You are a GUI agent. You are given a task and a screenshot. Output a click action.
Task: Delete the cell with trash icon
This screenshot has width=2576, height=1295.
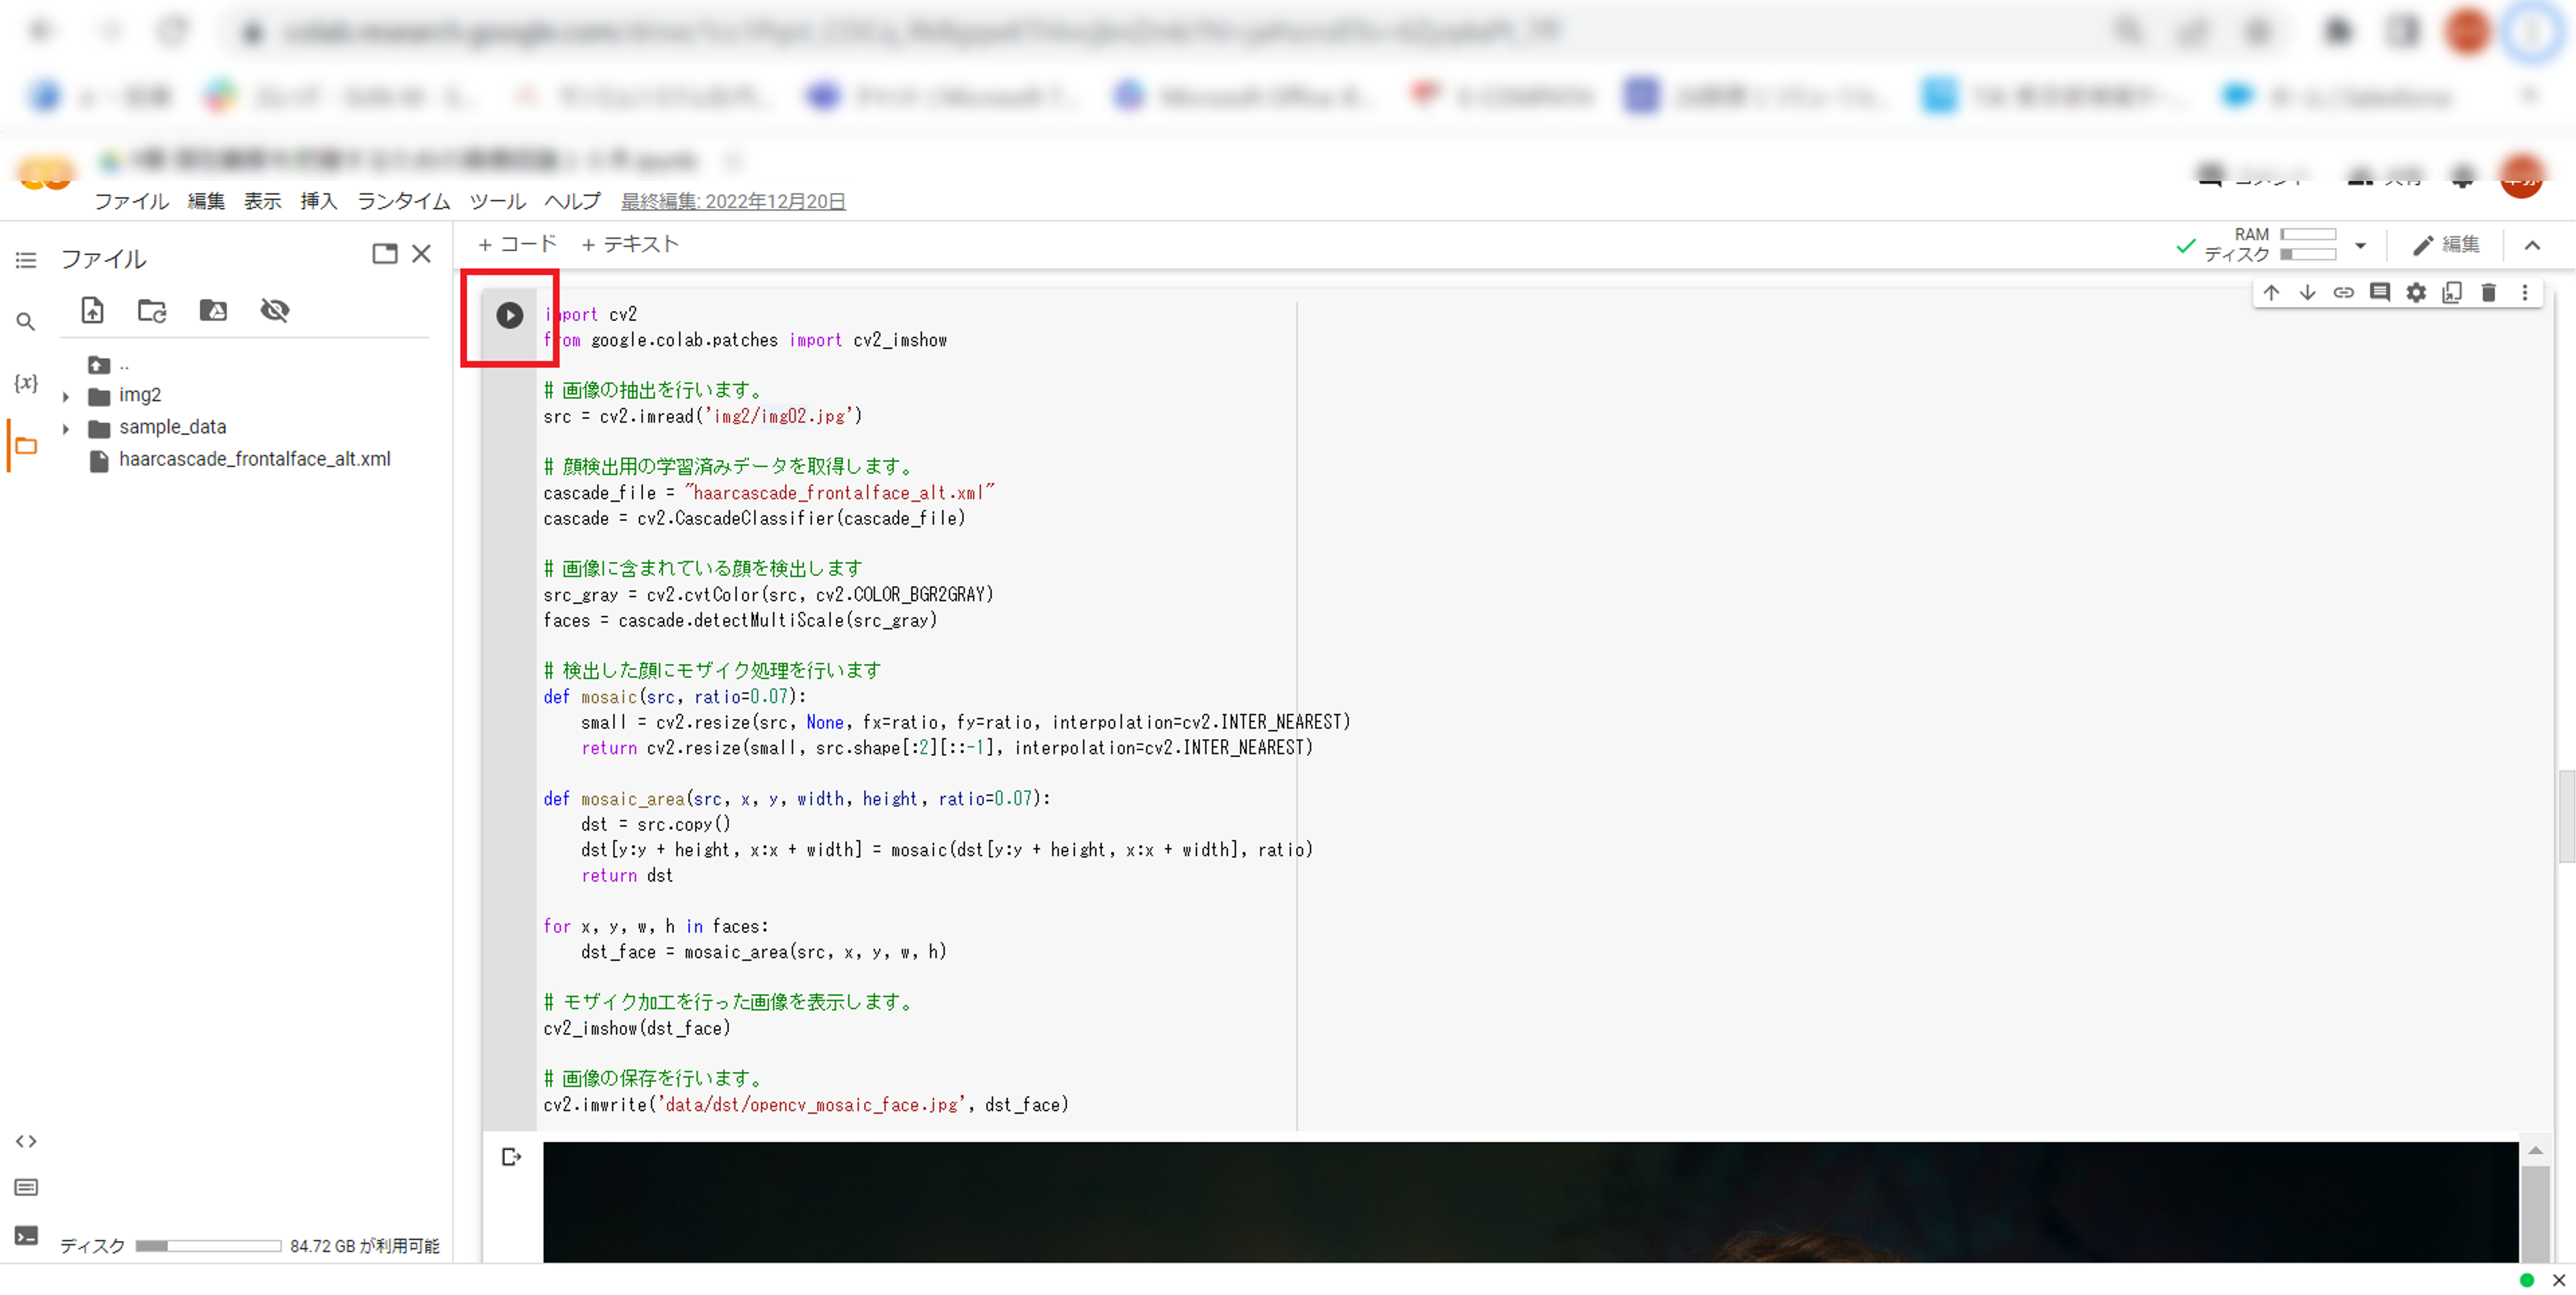tap(2489, 292)
